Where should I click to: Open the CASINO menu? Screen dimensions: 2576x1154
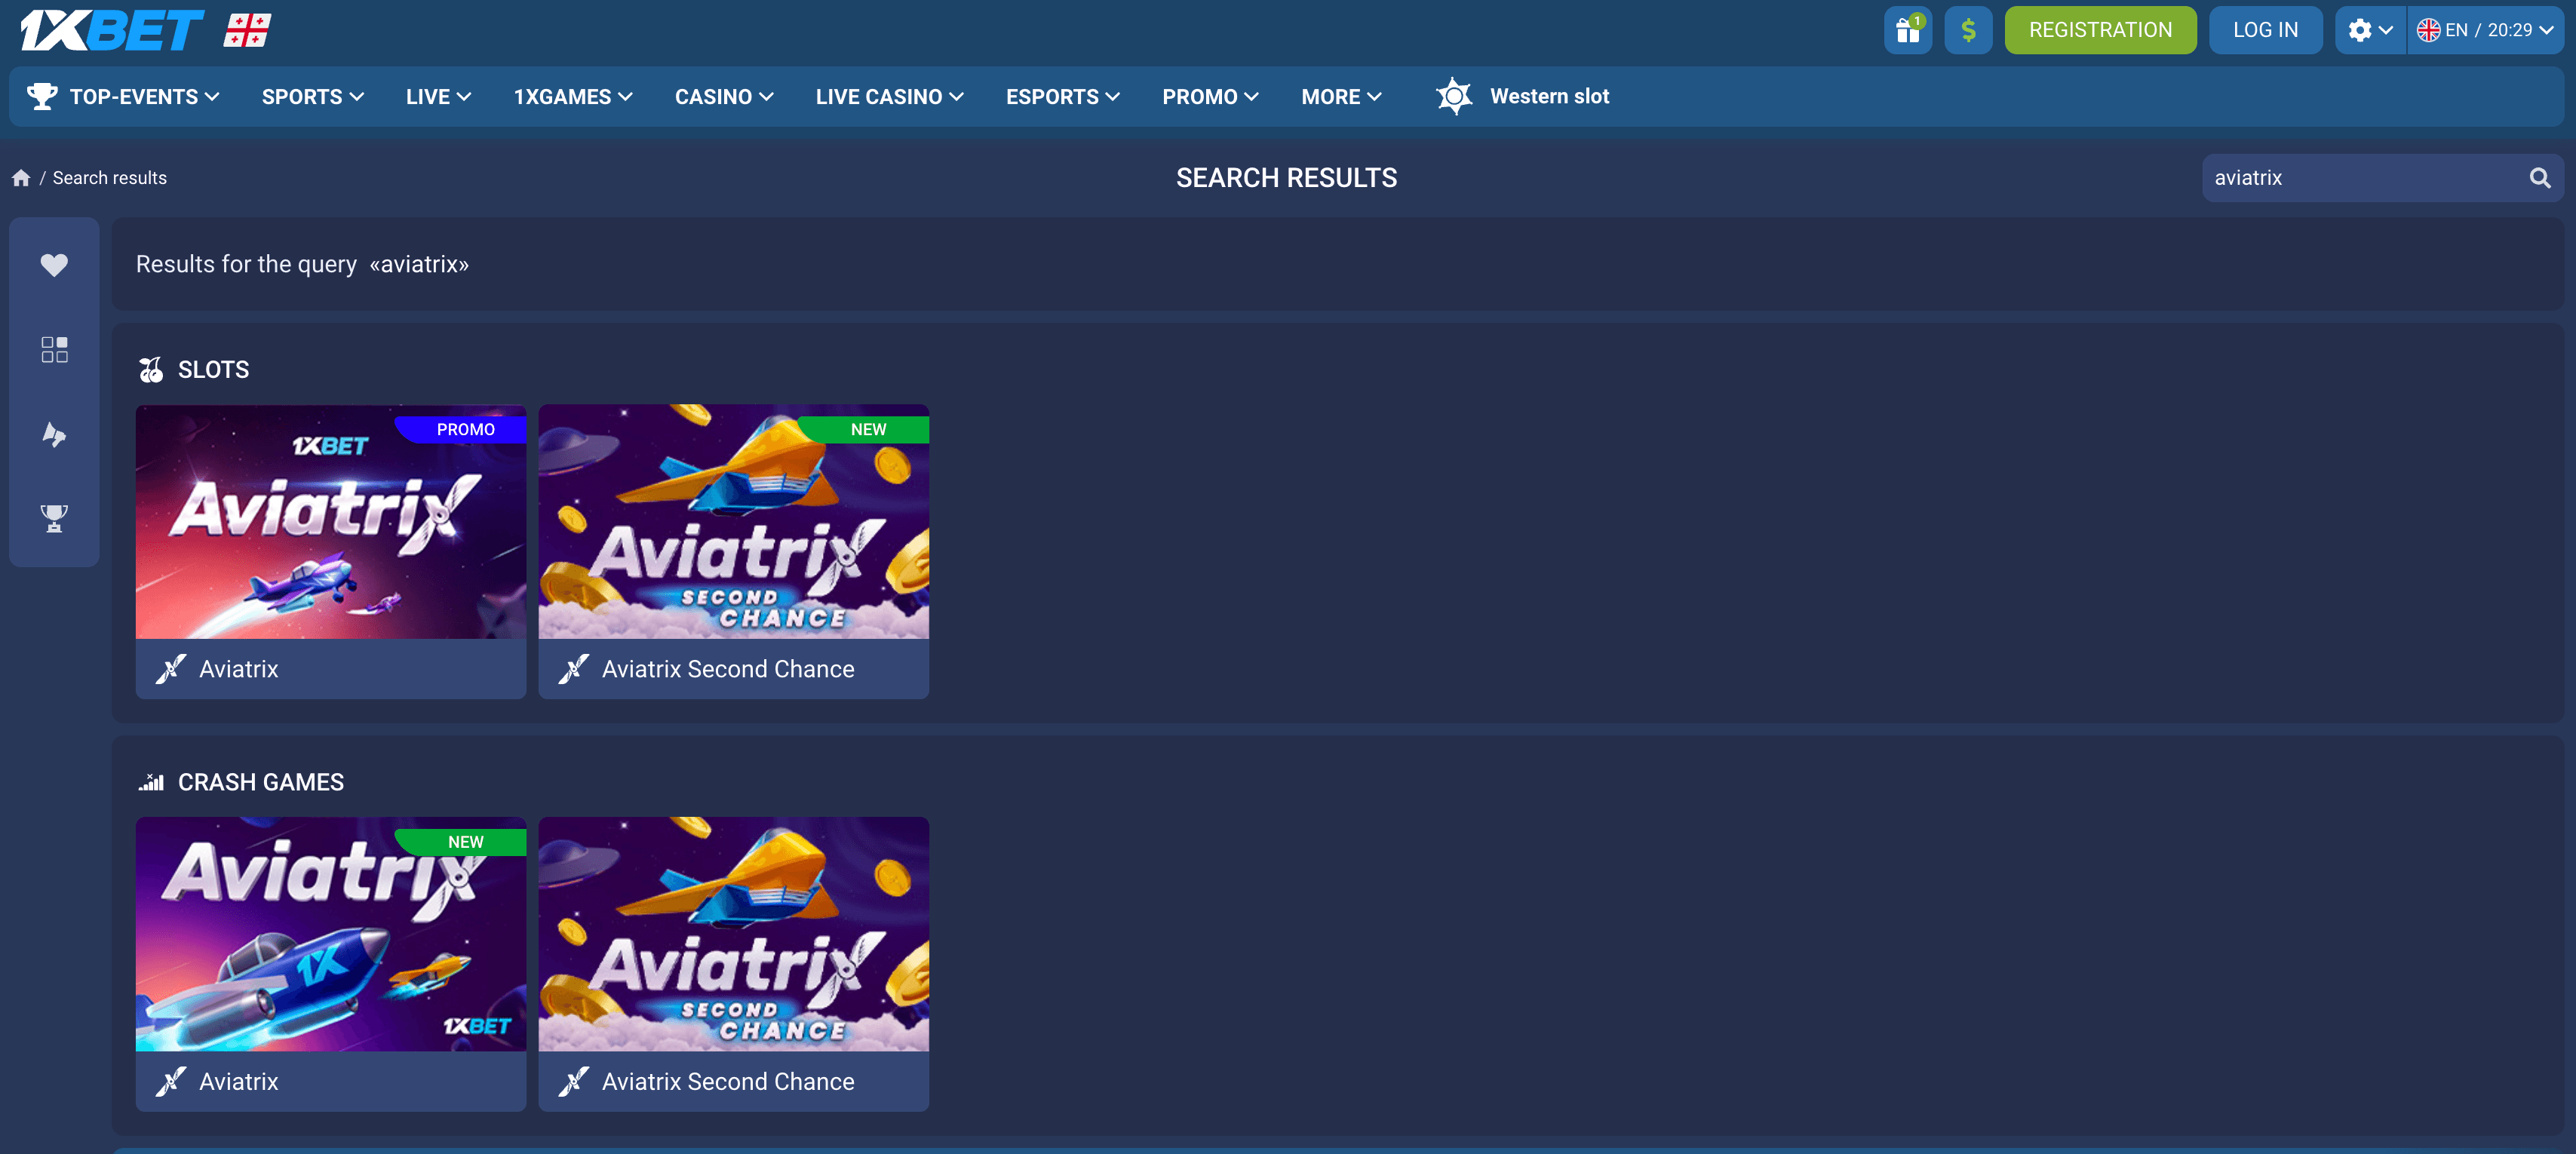[x=723, y=97]
